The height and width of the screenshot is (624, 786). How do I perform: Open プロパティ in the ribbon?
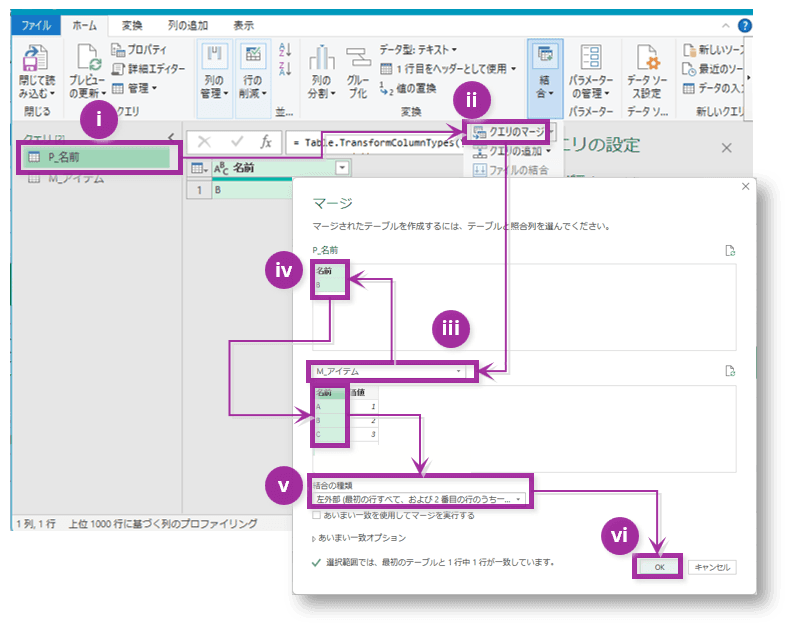point(139,49)
